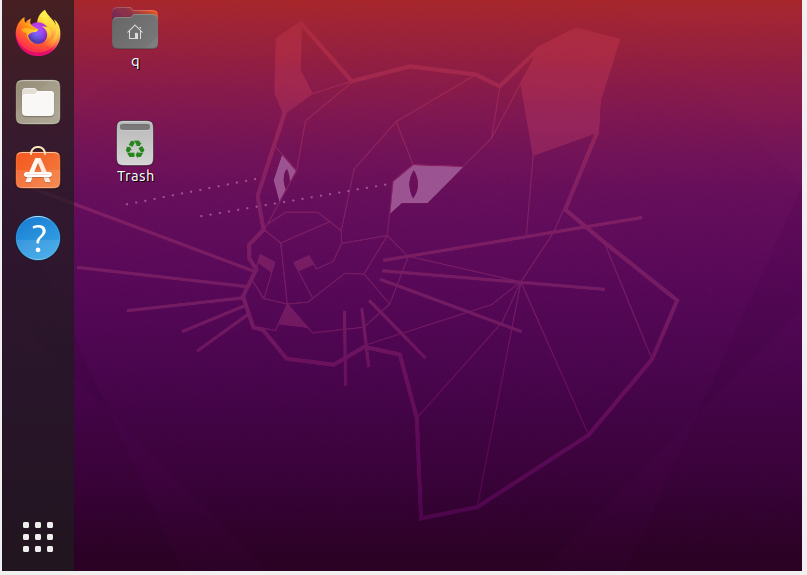Click the "q" home folder label
Image resolution: width=807 pixels, height=575 pixels.
[x=135, y=62]
